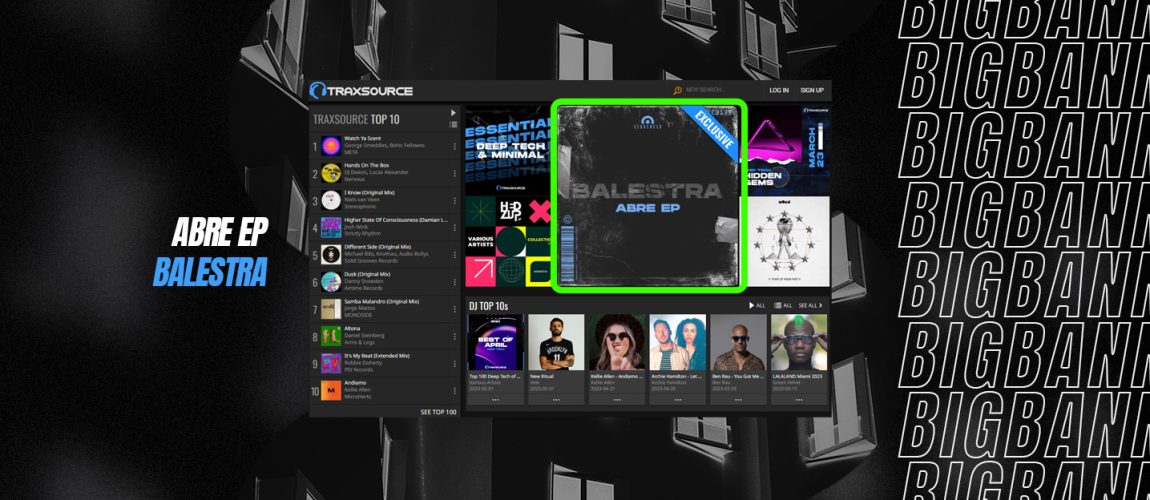Open Kellie Allen Andiamo chart photo

(x=618, y=342)
